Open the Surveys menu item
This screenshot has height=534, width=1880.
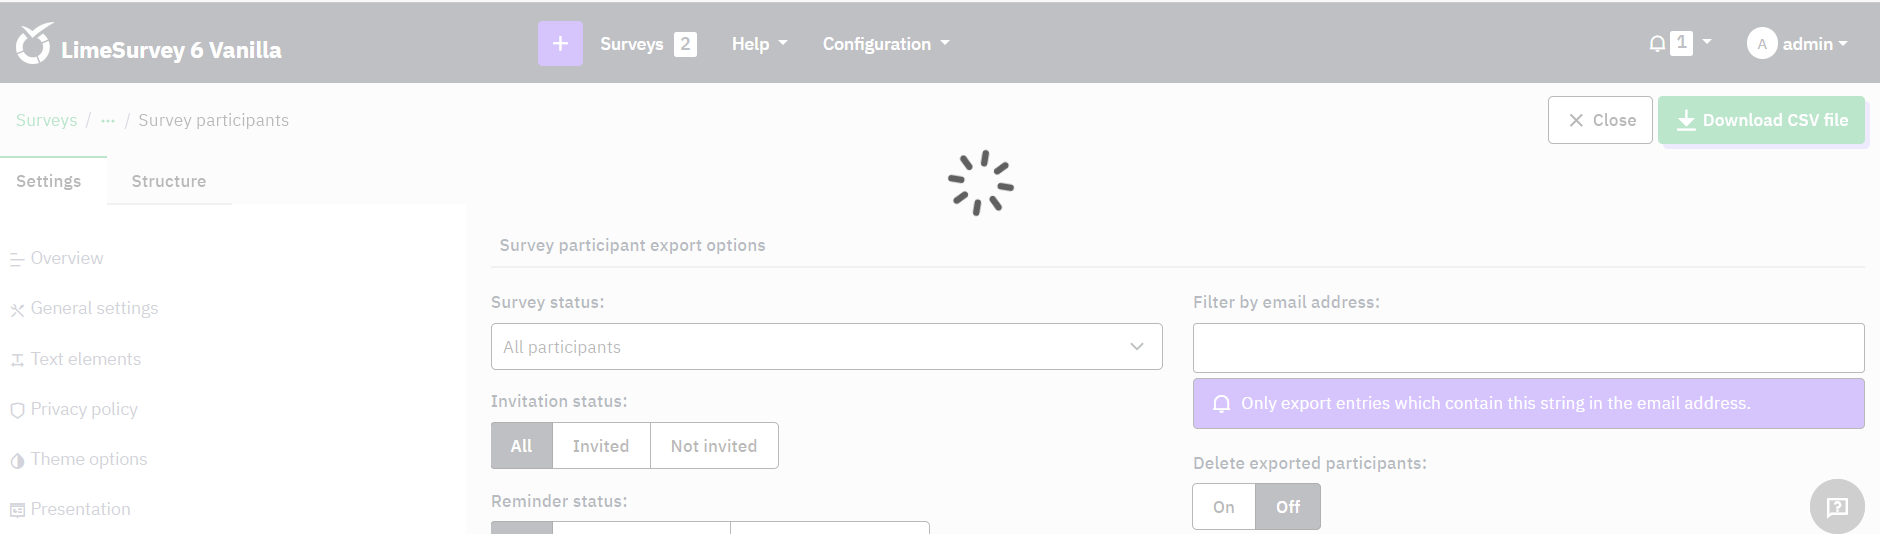point(632,44)
